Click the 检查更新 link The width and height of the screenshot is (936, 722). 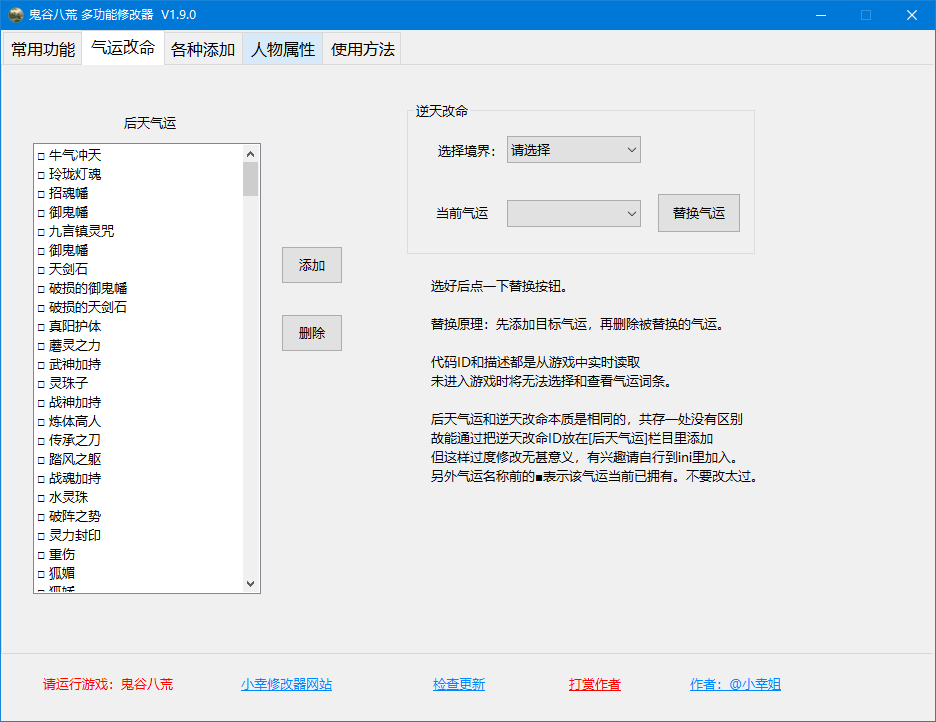459,685
